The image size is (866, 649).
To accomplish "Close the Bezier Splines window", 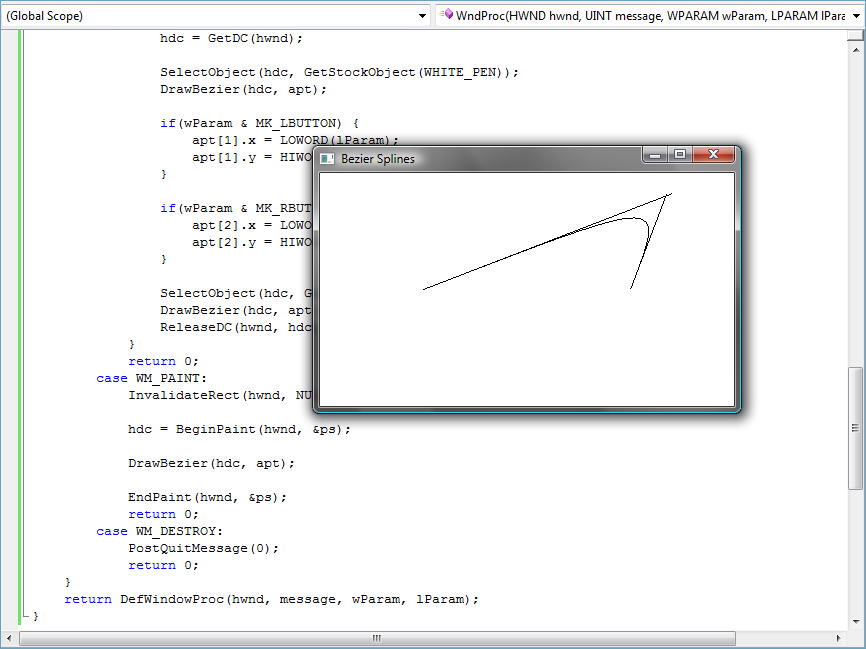I will click(x=713, y=155).
